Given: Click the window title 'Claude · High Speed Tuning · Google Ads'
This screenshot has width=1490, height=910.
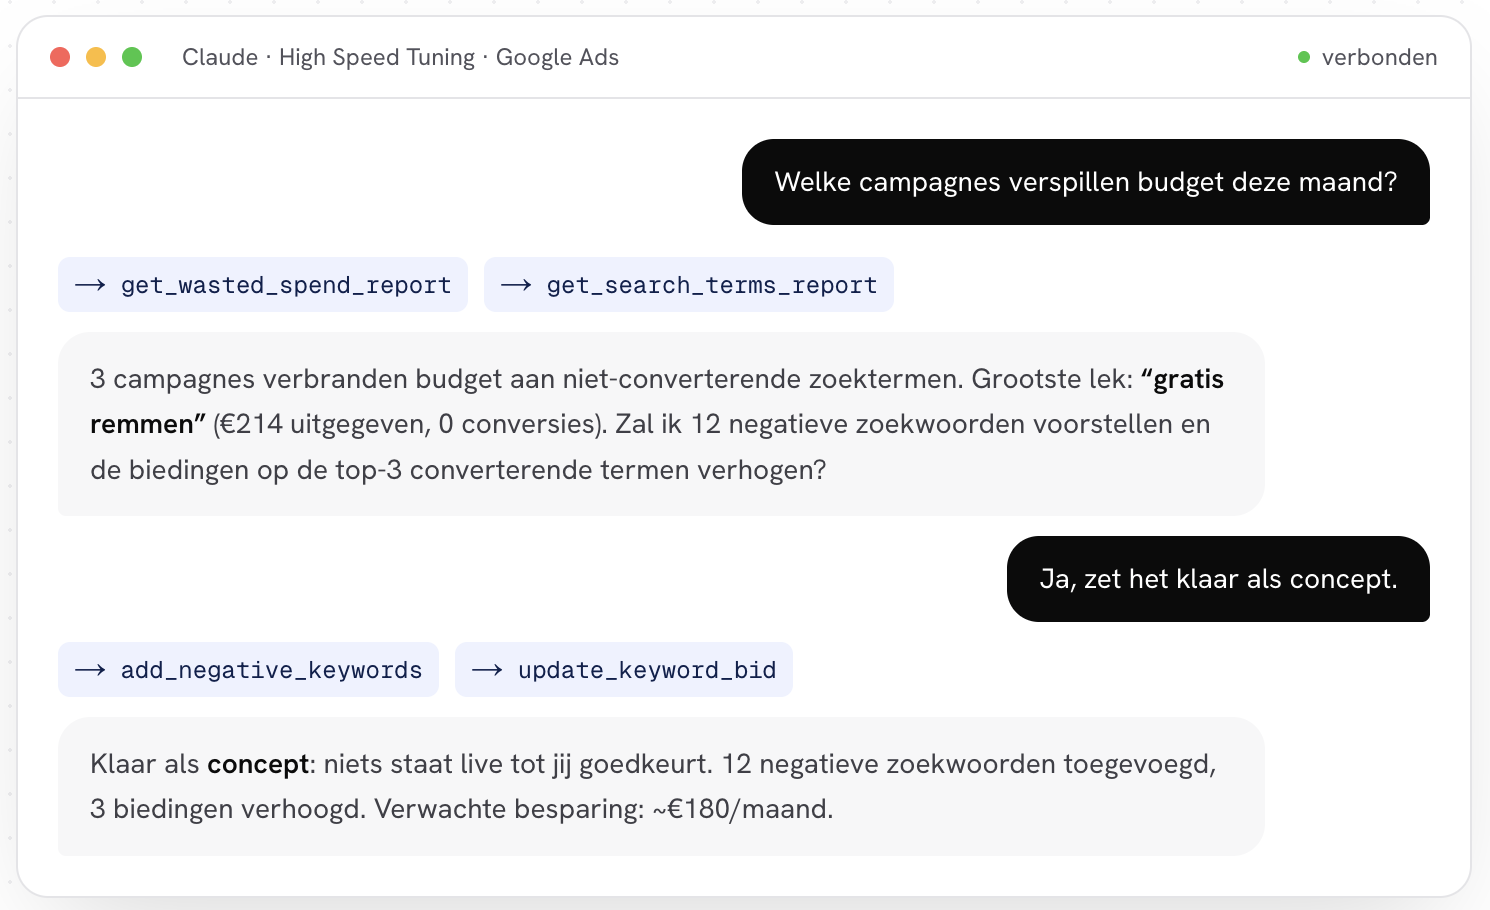Looking at the screenshot, I should click(400, 57).
